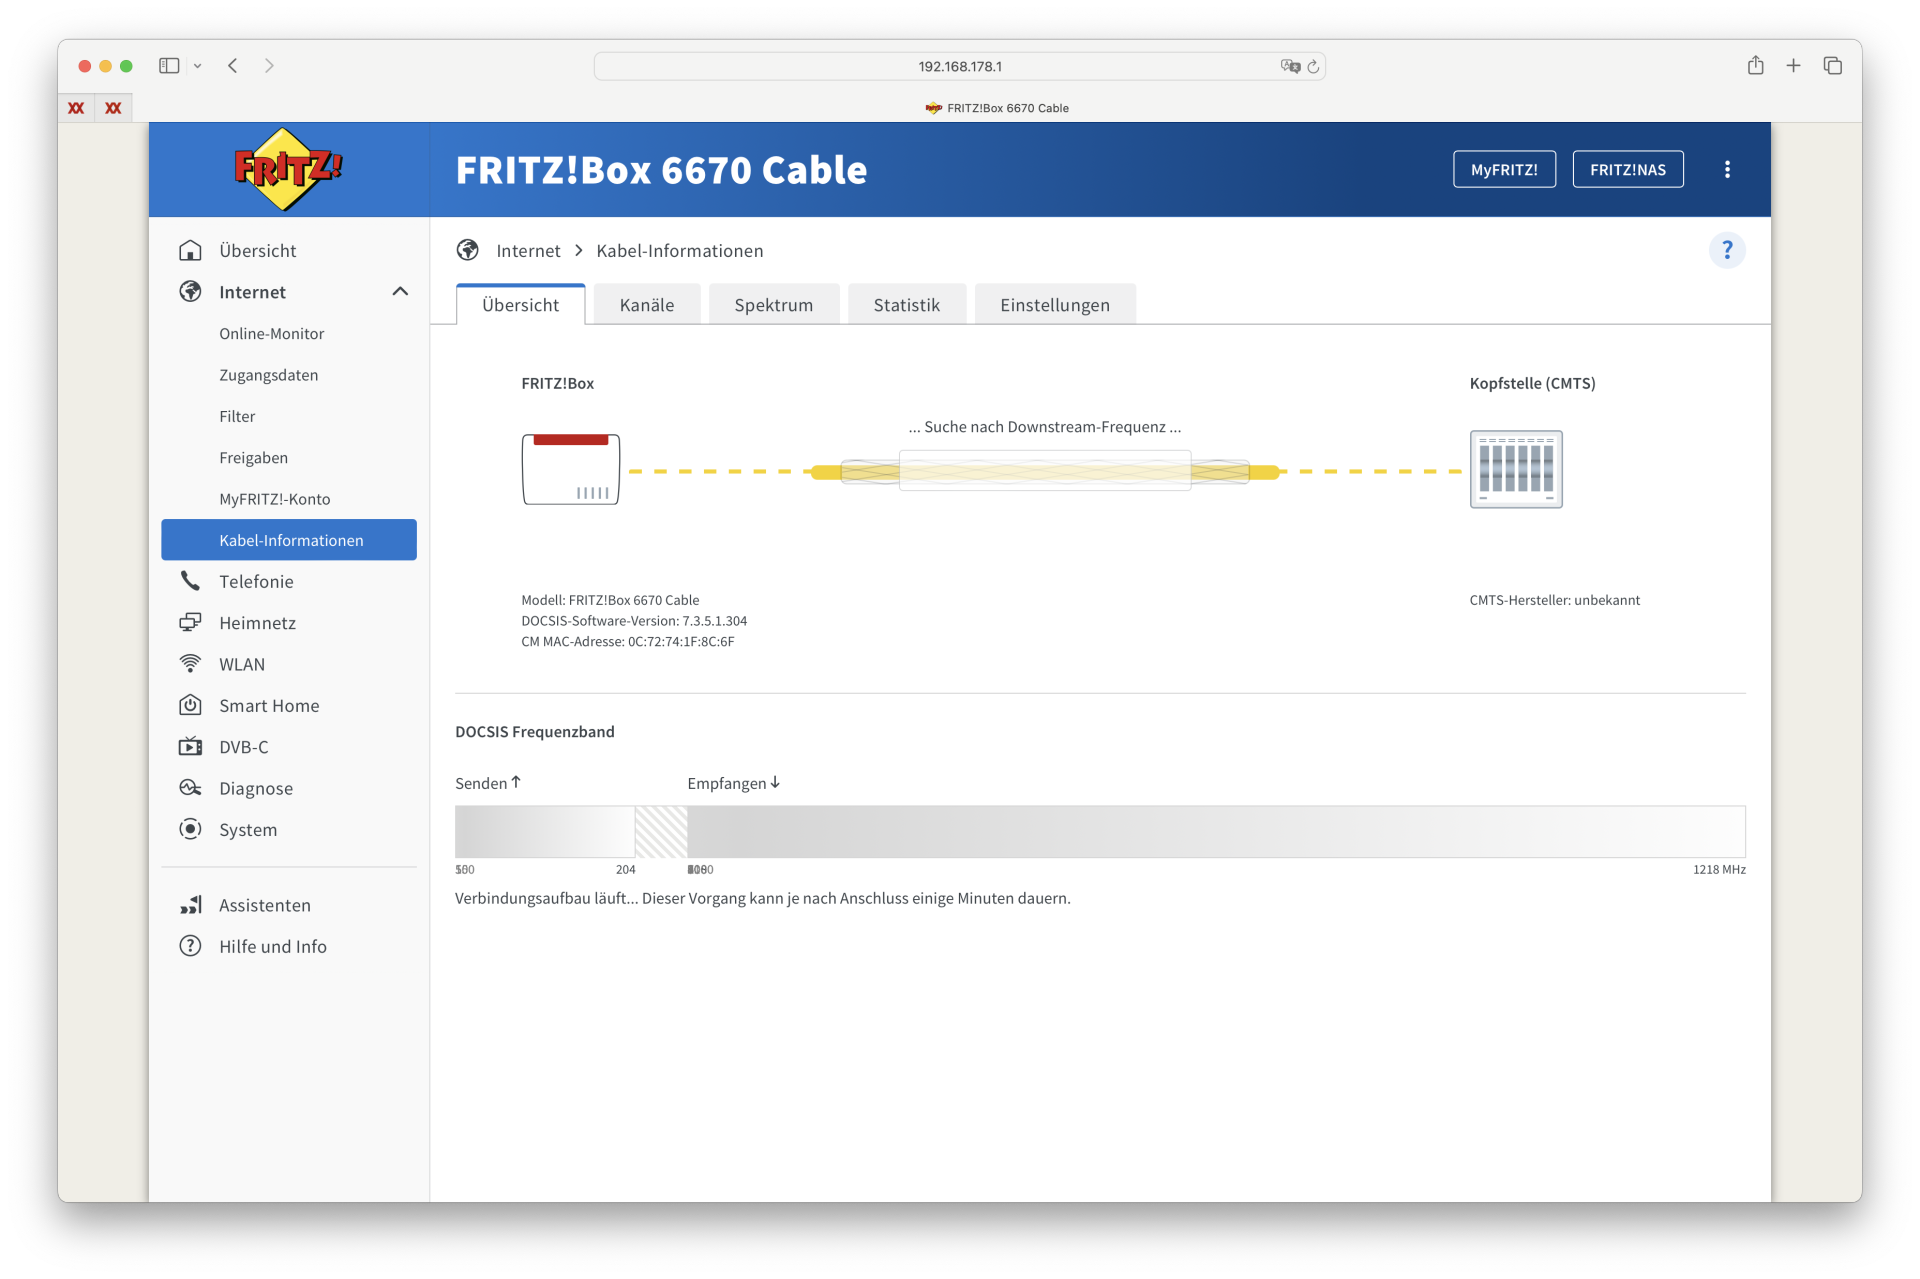Switch to the Einstellungen tab
The height and width of the screenshot is (1279, 1920).
(1054, 305)
